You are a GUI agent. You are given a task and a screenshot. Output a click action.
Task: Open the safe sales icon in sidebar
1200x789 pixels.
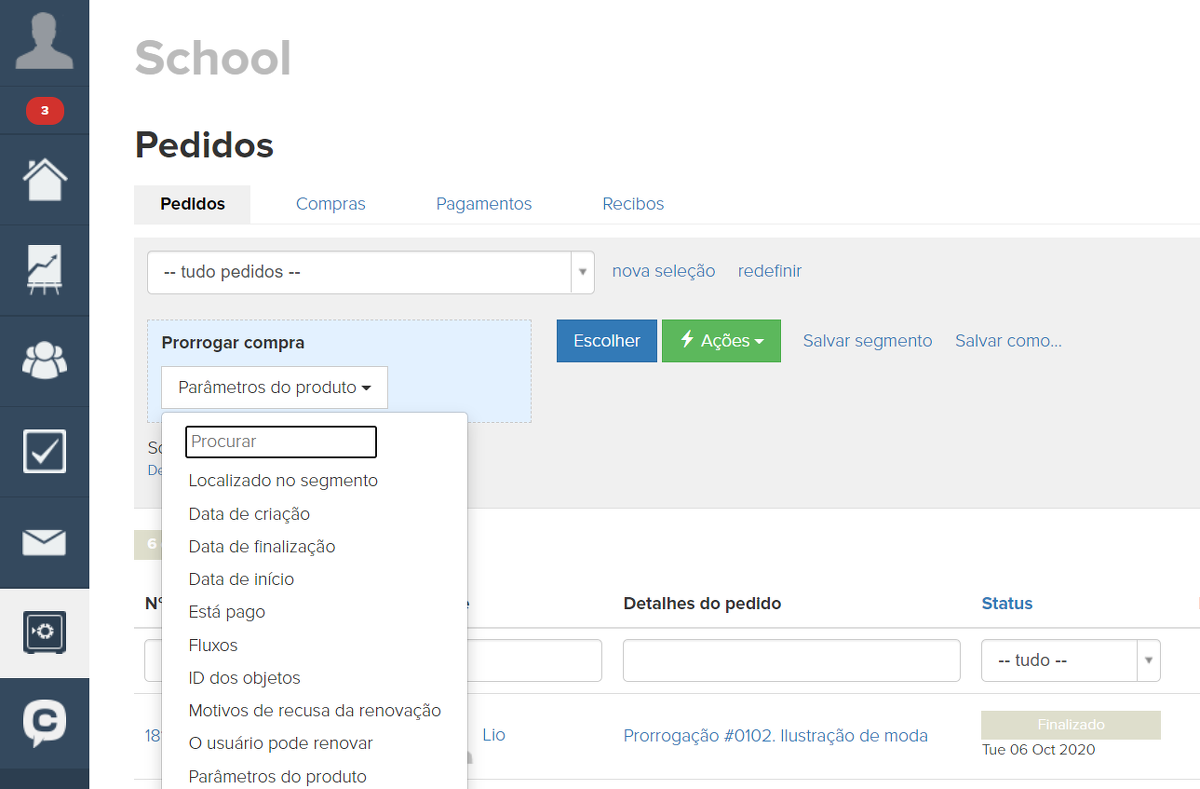click(x=44, y=632)
